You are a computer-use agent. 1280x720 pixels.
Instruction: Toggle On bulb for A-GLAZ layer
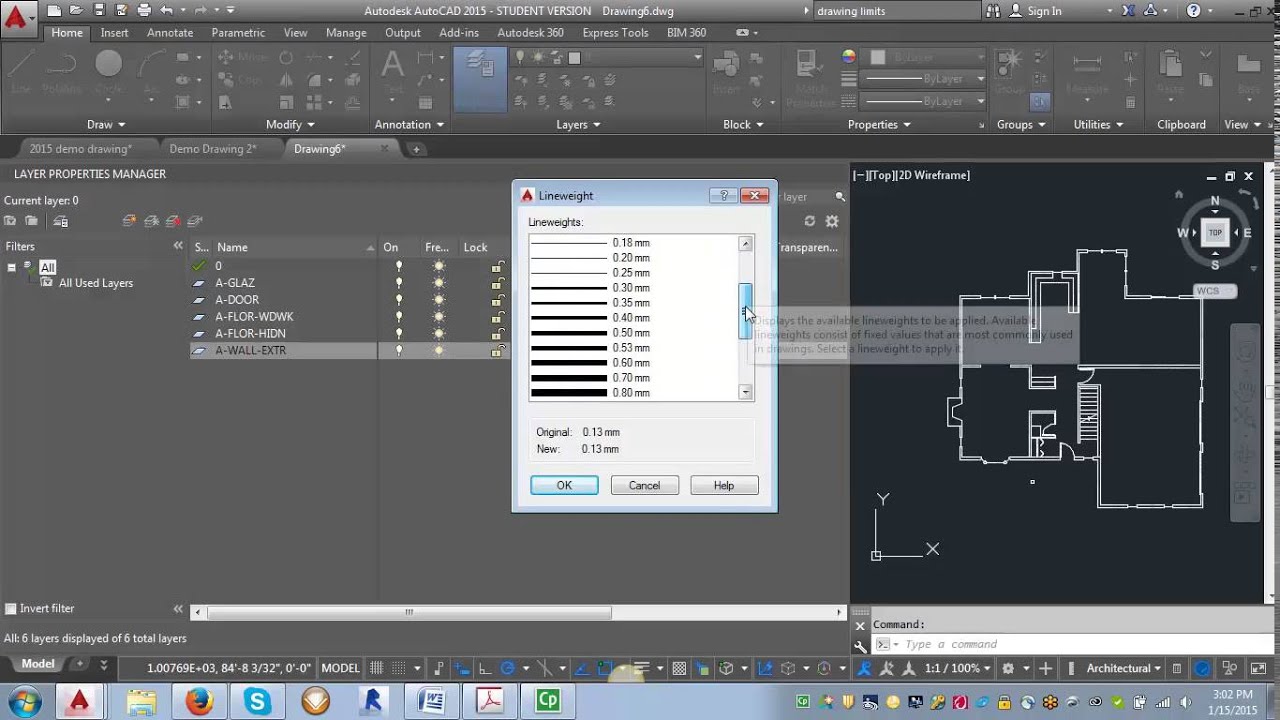(x=398, y=283)
